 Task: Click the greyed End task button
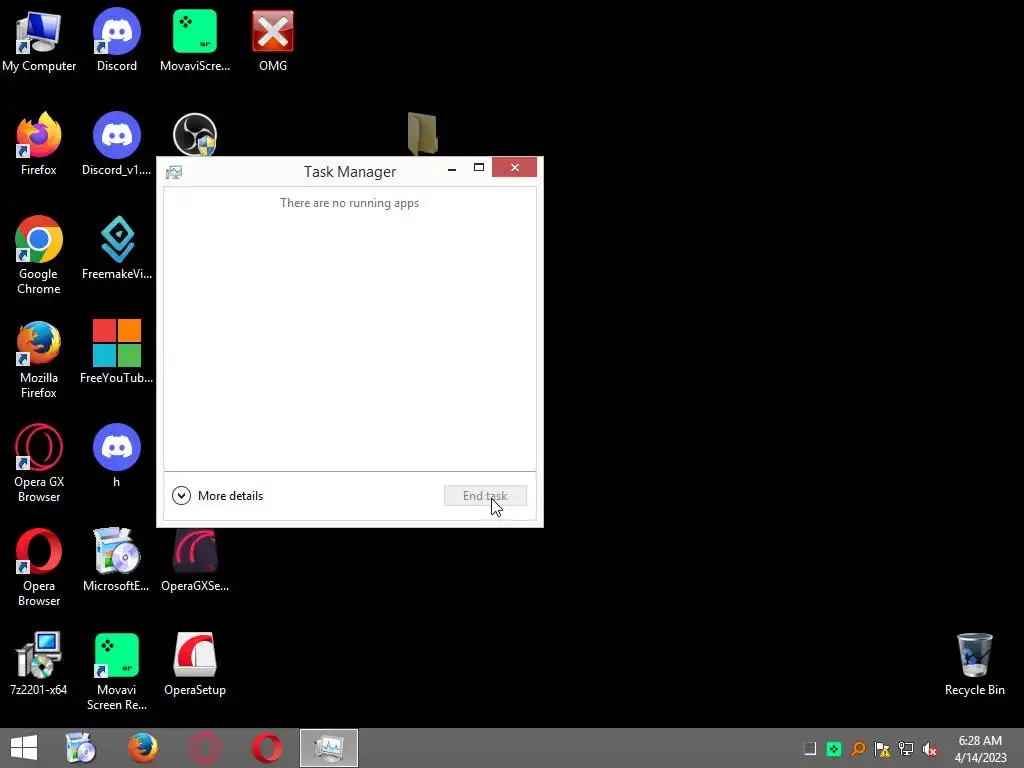click(x=485, y=496)
